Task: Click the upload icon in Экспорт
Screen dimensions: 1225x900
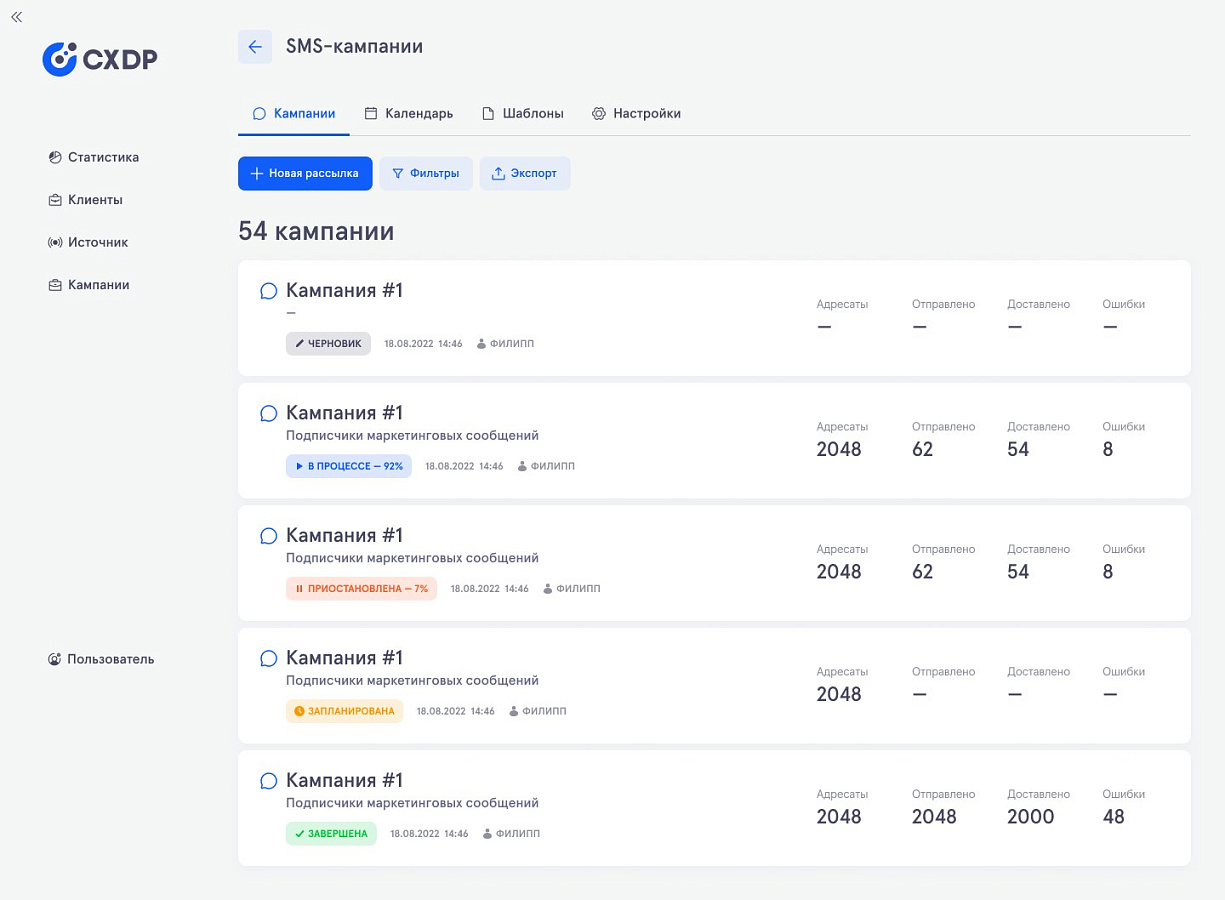Action: pyautogui.click(x=498, y=173)
